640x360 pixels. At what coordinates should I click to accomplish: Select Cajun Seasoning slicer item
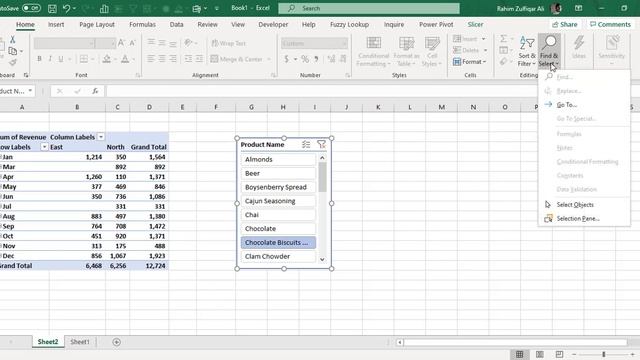click(x=278, y=201)
